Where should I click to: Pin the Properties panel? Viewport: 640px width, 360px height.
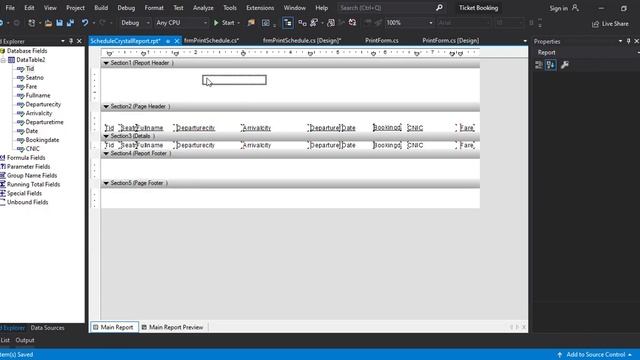(x=629, y=41)
